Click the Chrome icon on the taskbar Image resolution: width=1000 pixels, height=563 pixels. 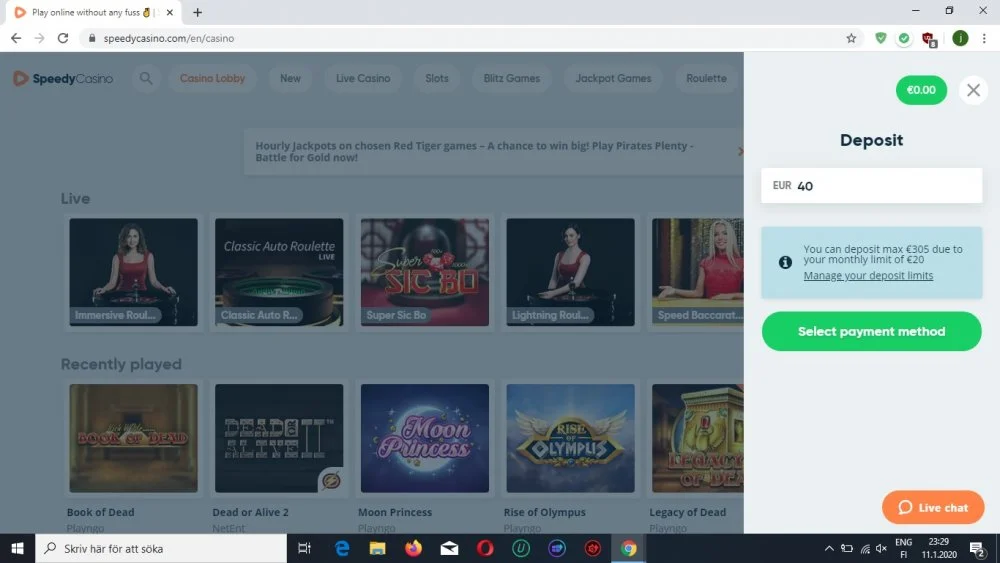[x=628, y=548]
